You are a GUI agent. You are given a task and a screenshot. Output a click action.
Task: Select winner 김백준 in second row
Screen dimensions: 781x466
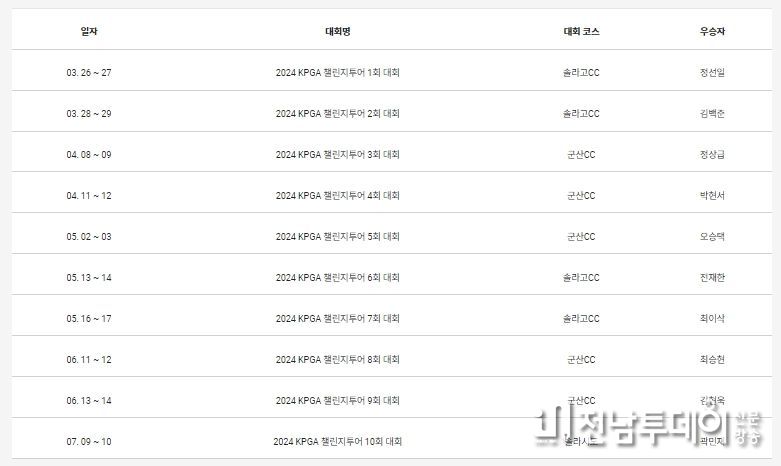point(712,114)
